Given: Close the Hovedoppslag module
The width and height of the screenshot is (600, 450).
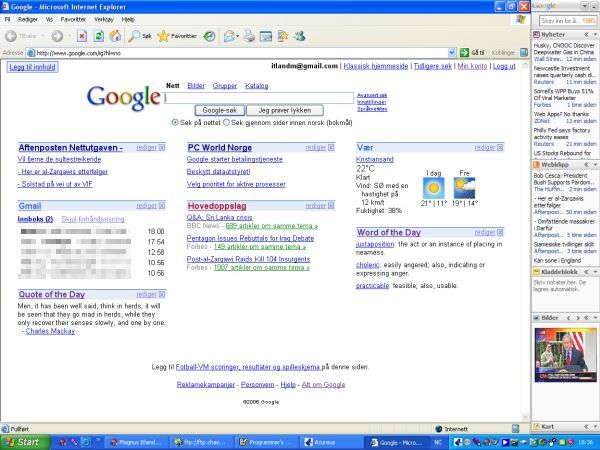Looking at the screenshot, I should (x=331, y=205).
